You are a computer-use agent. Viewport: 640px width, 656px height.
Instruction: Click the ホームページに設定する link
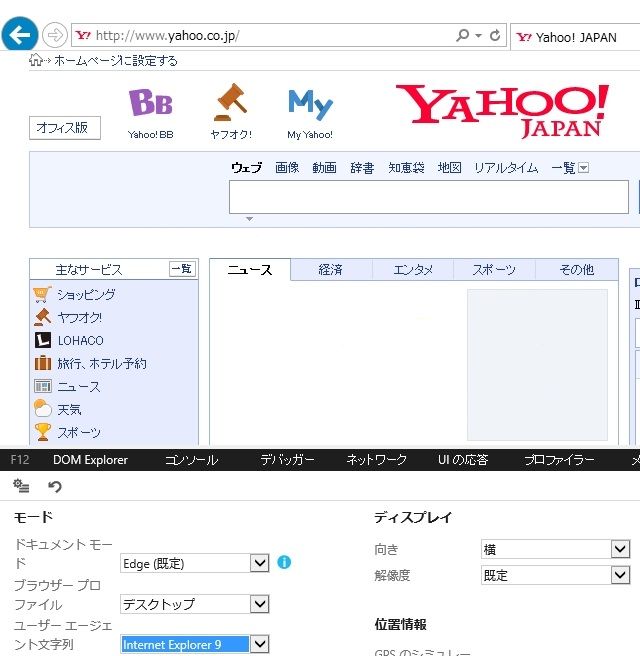116,61
